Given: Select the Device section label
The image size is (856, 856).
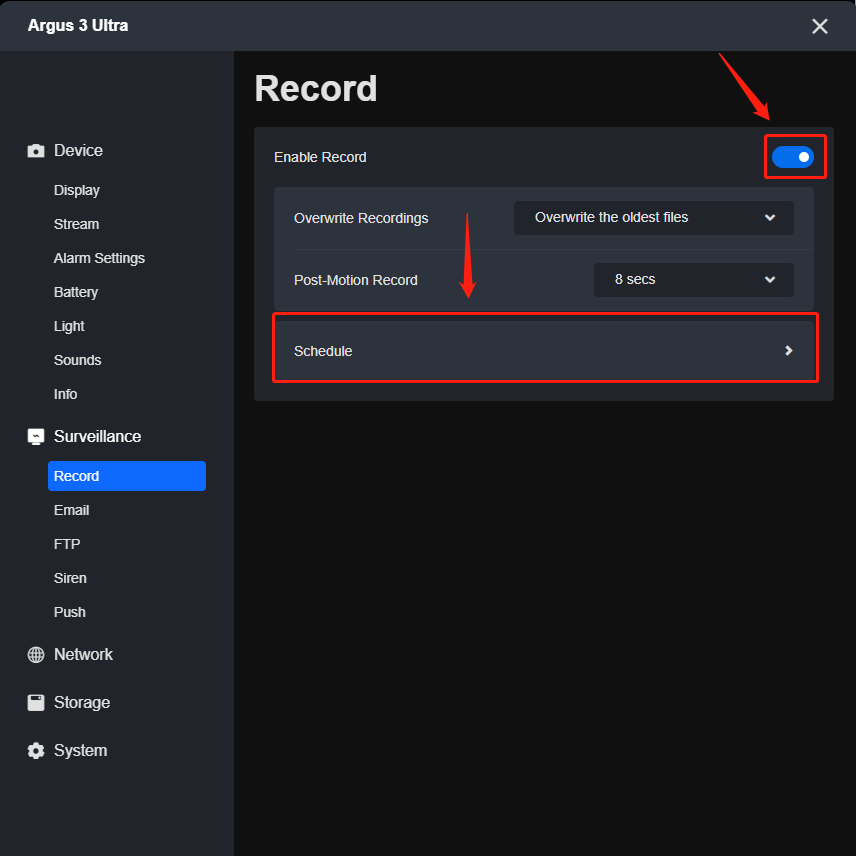Looking at the screenshot, I should point(78,151).
